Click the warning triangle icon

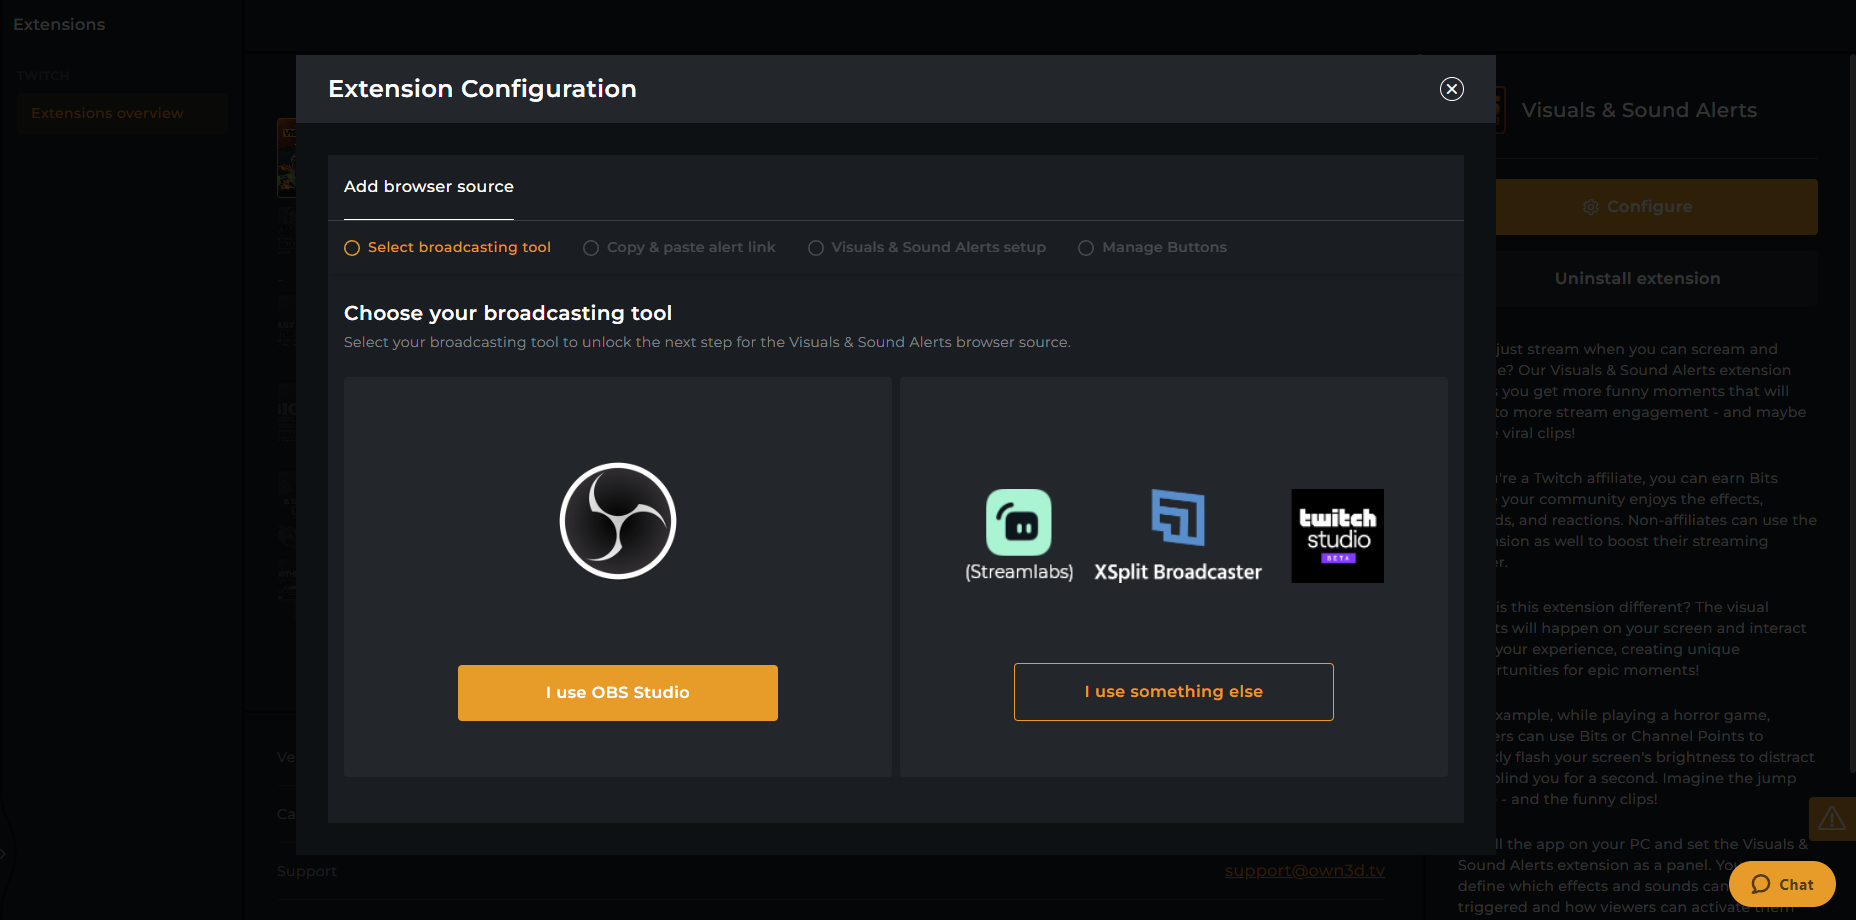[x=1832, y=819]
